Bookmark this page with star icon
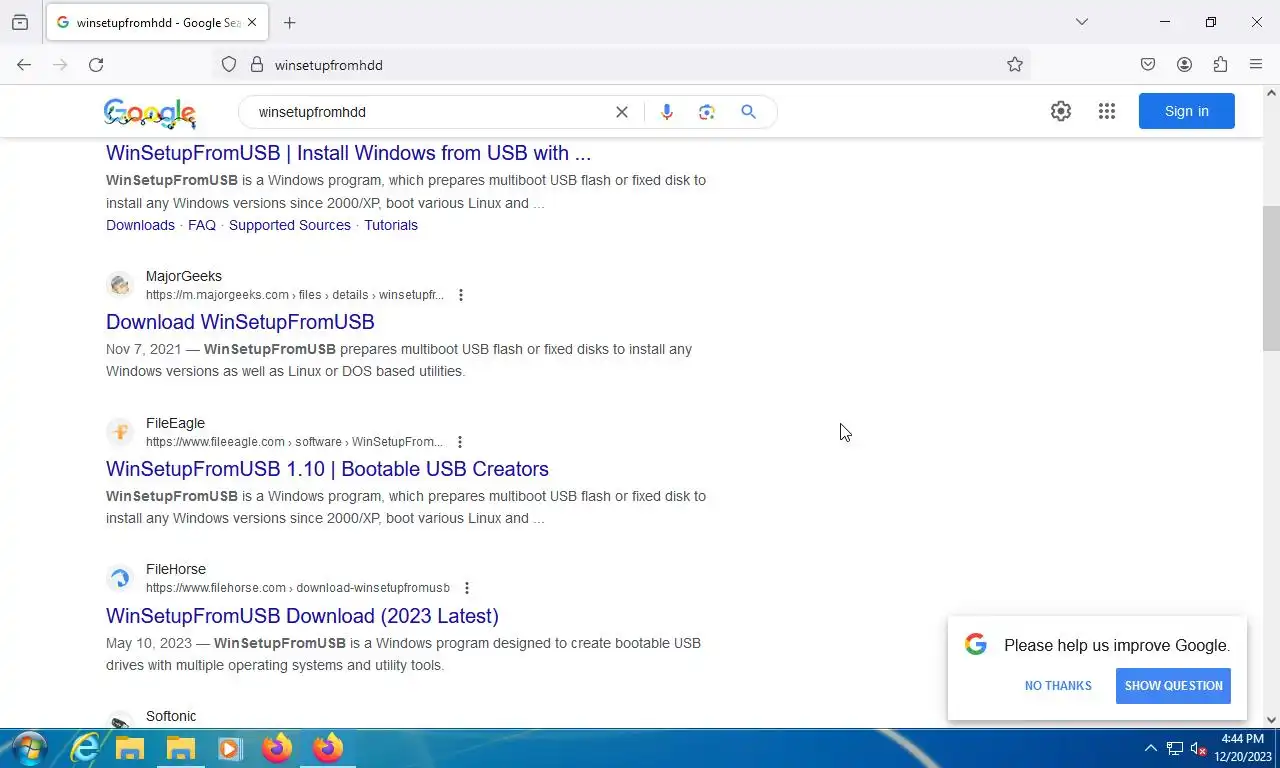The height and width of the screenshot is (768, 1280). 1015,64
